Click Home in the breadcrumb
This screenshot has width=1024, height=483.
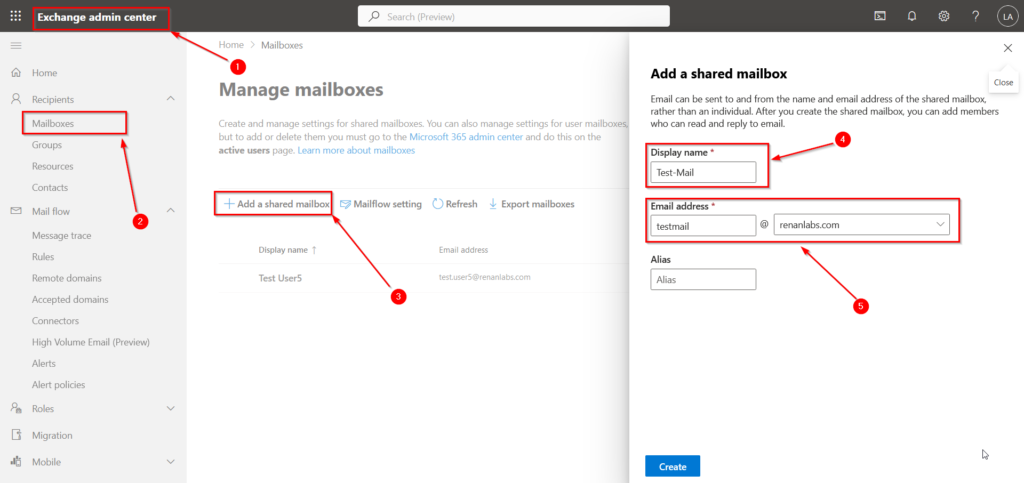[231, 45]
